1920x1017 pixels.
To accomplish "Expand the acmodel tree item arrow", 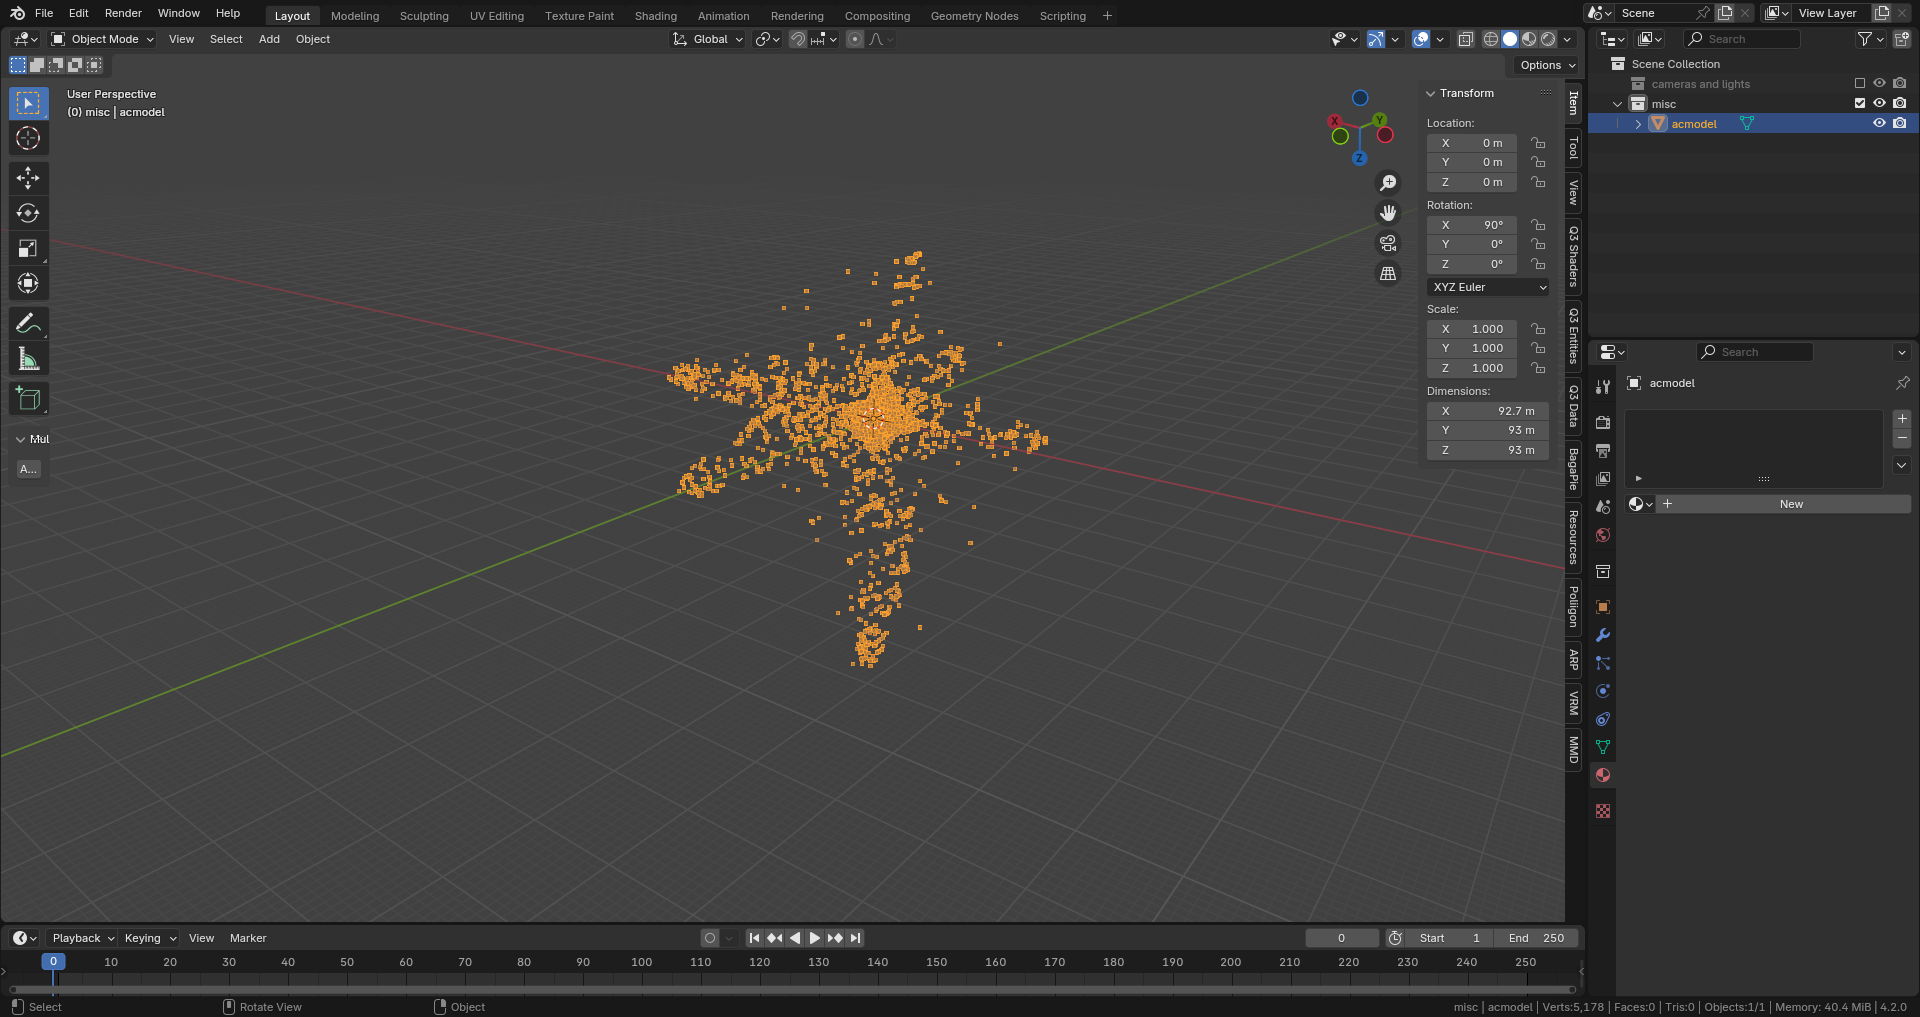I will pos(1638,124).
